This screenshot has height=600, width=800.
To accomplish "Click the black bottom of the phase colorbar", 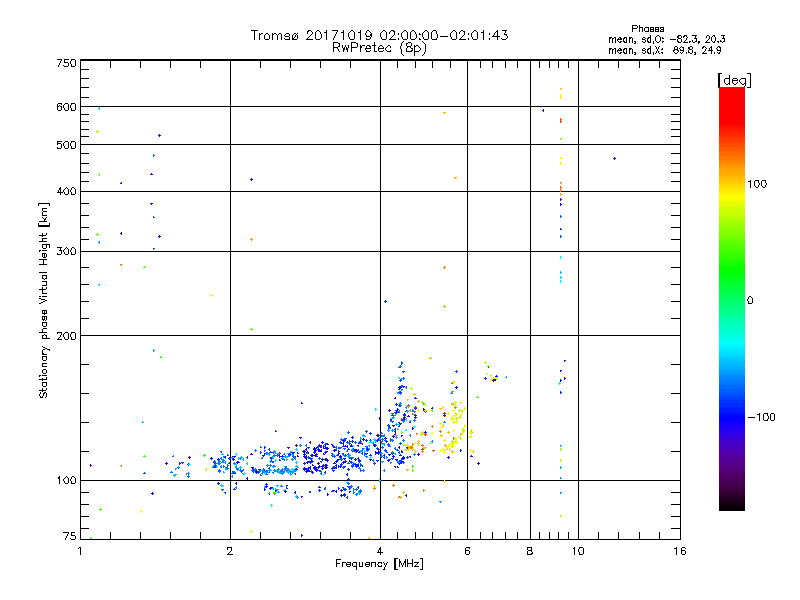I will [x=732, y=503].
